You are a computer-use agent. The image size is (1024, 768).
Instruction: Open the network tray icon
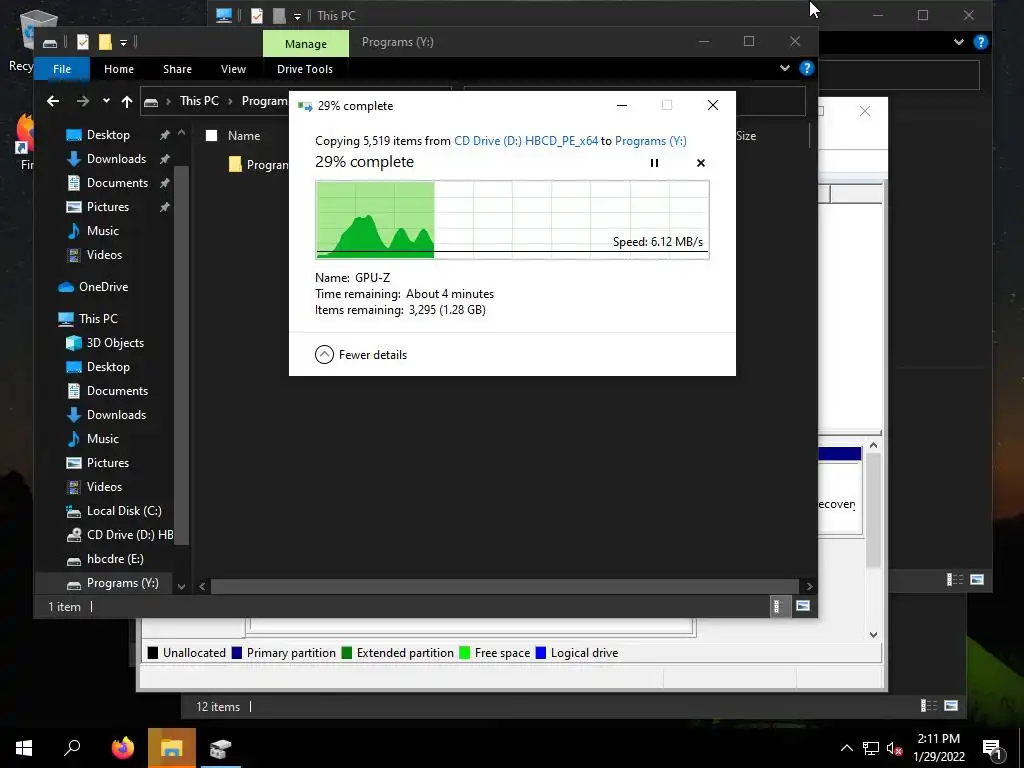871,748
